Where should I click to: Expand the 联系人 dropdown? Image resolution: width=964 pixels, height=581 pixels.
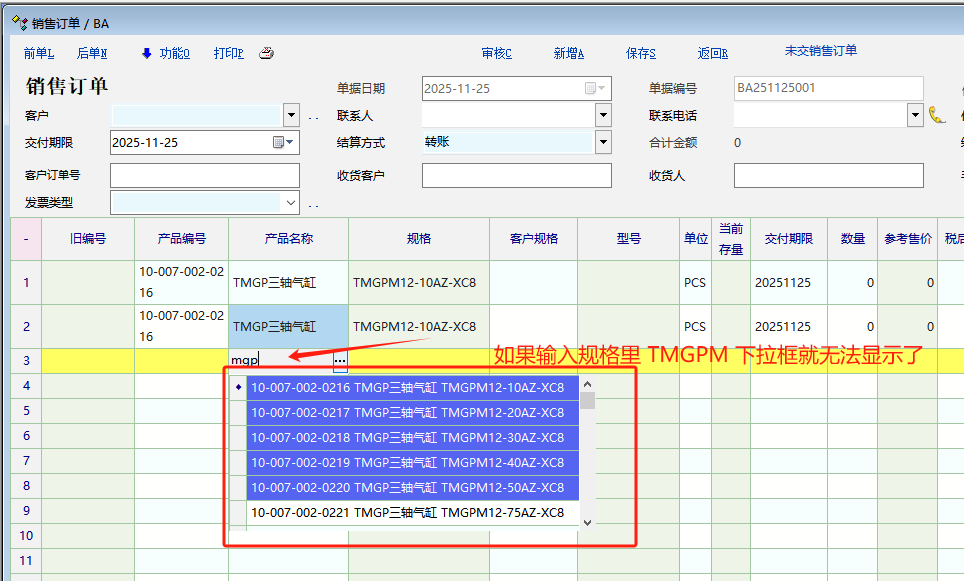point(603,115)
